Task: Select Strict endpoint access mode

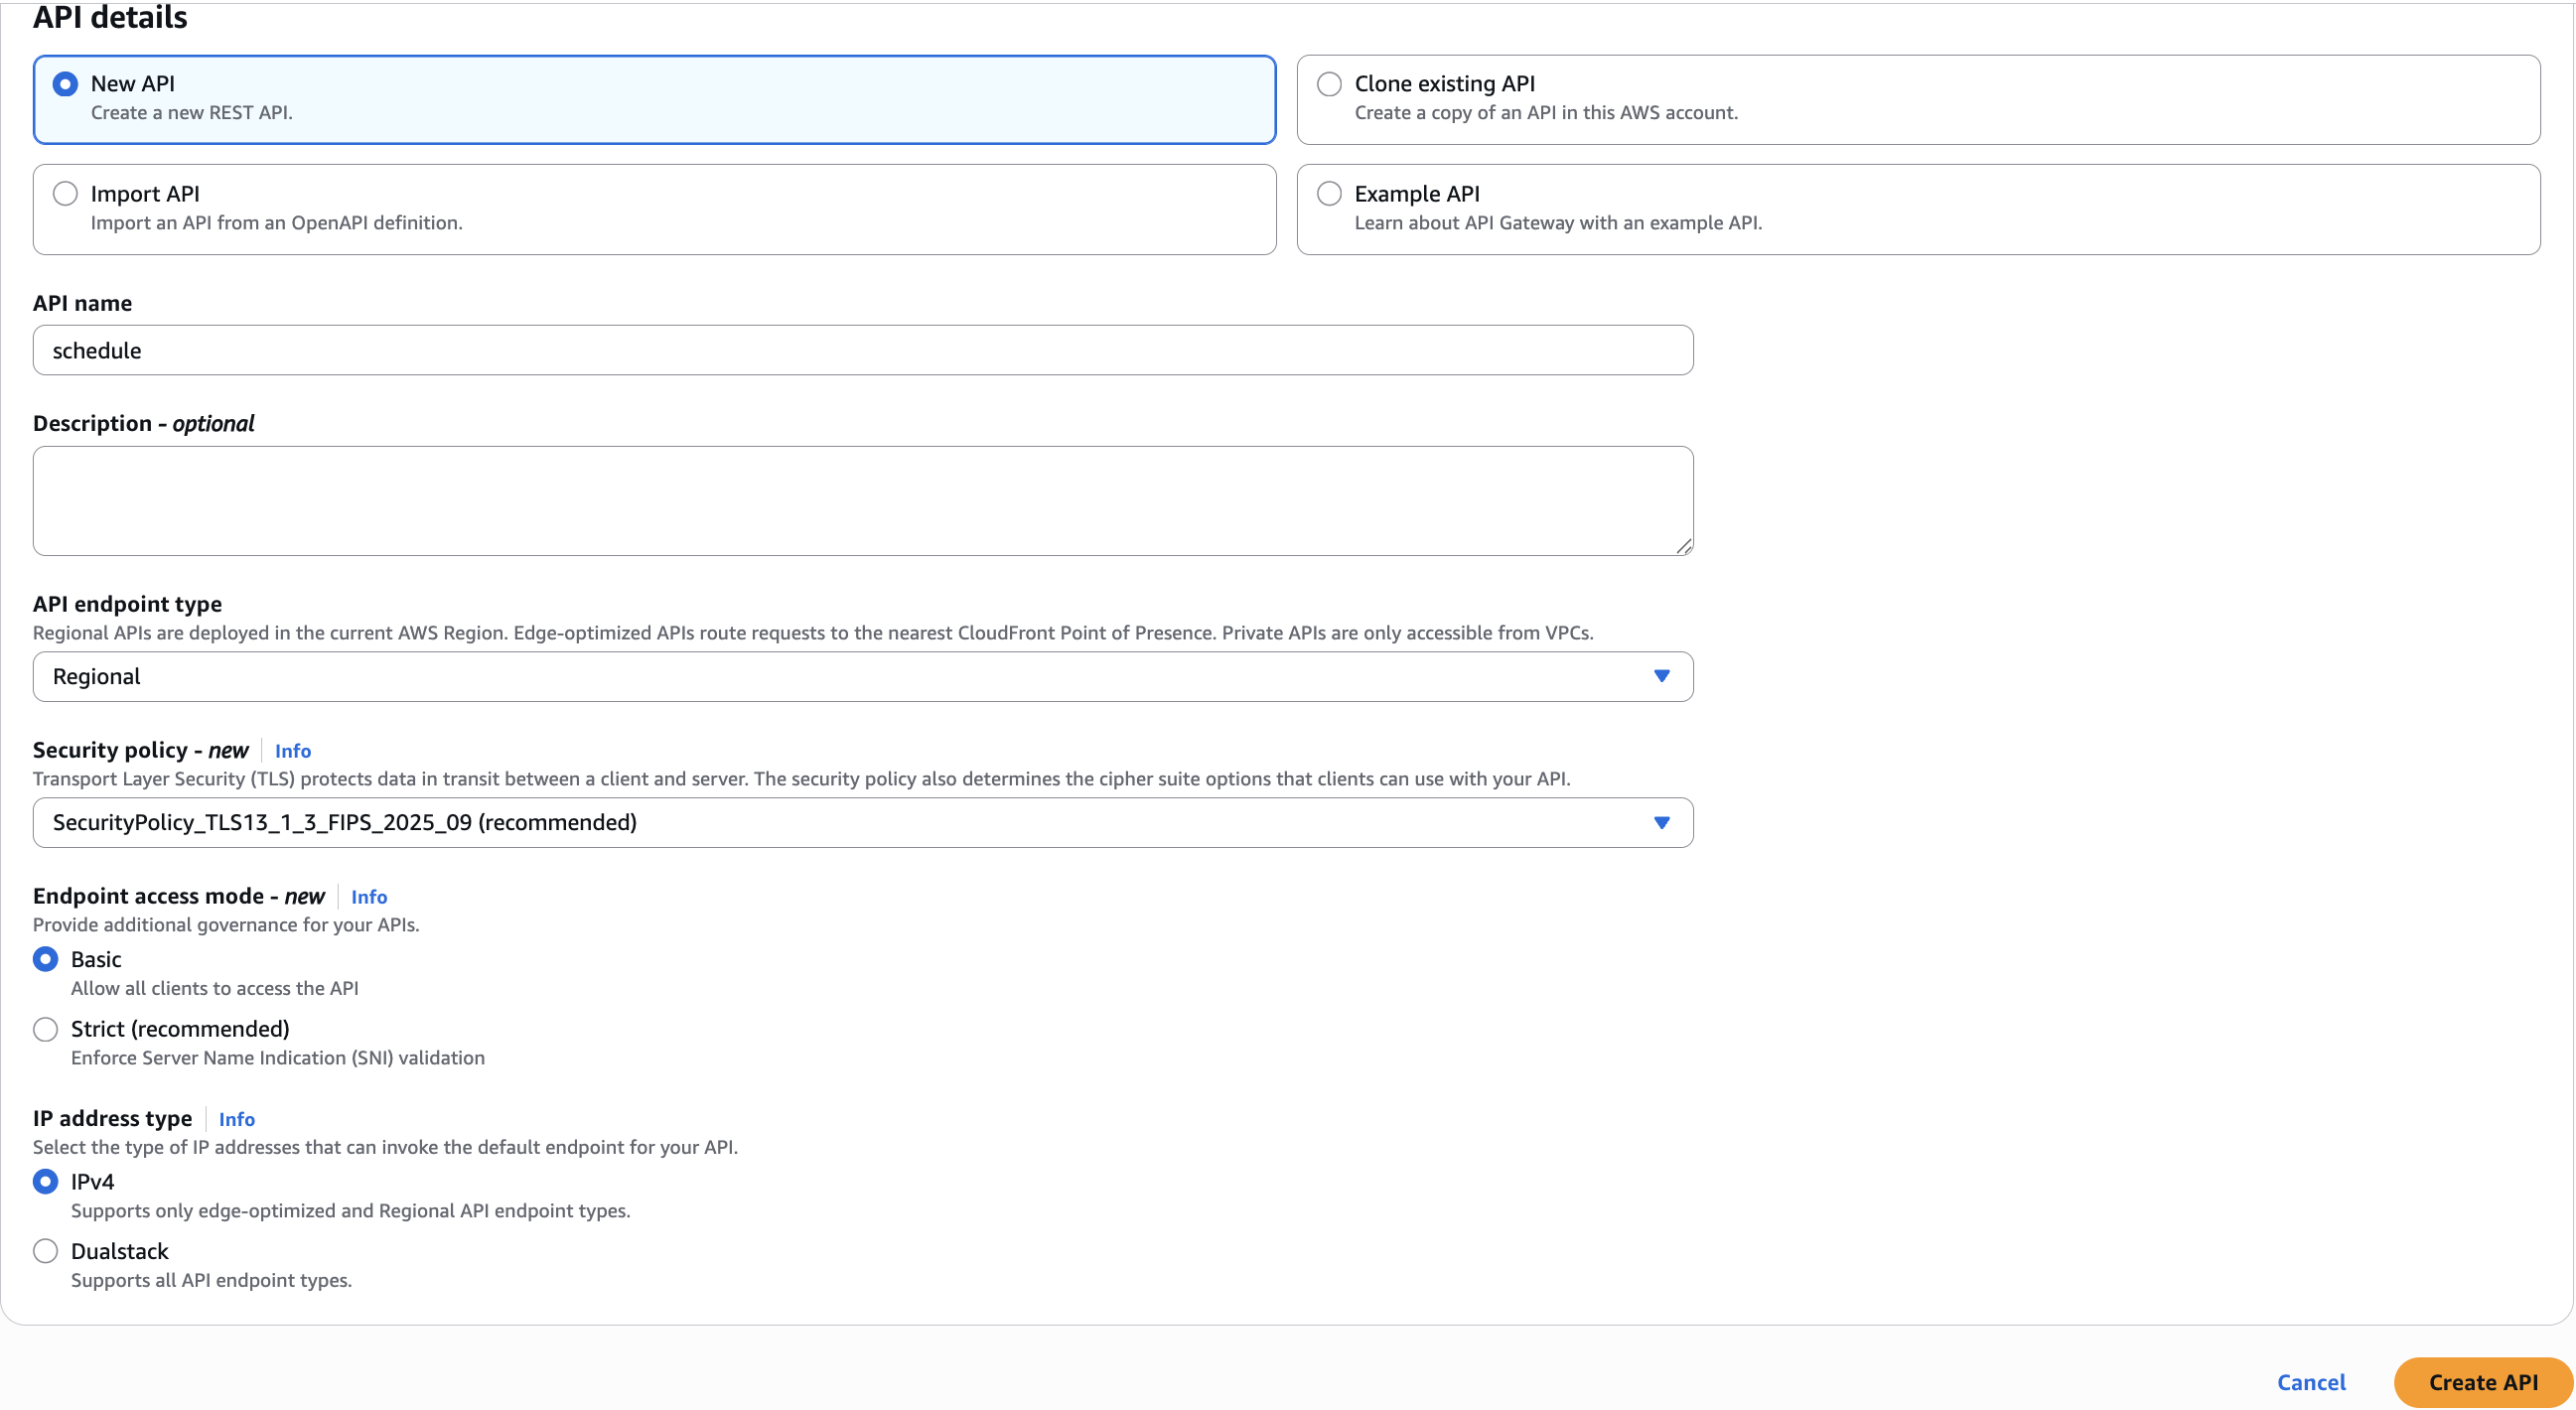Action: (x=45, y=1028)
